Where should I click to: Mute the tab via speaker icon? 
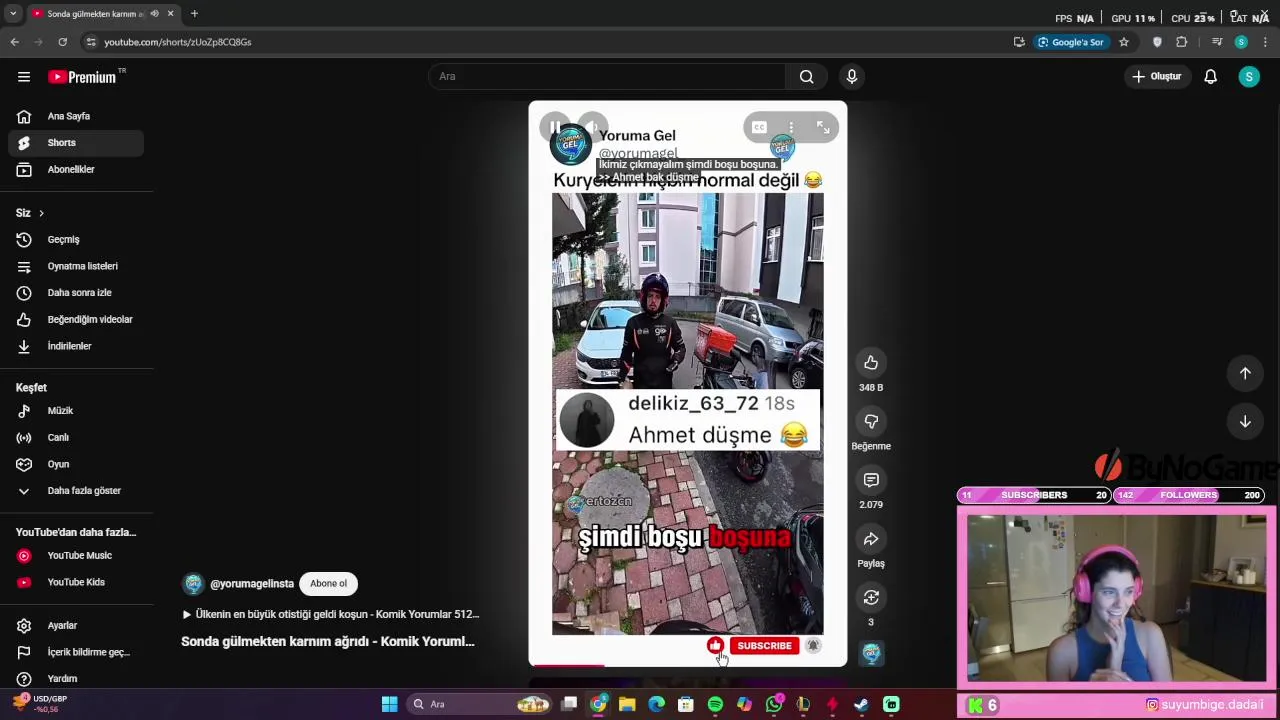(x=154, y=14)
